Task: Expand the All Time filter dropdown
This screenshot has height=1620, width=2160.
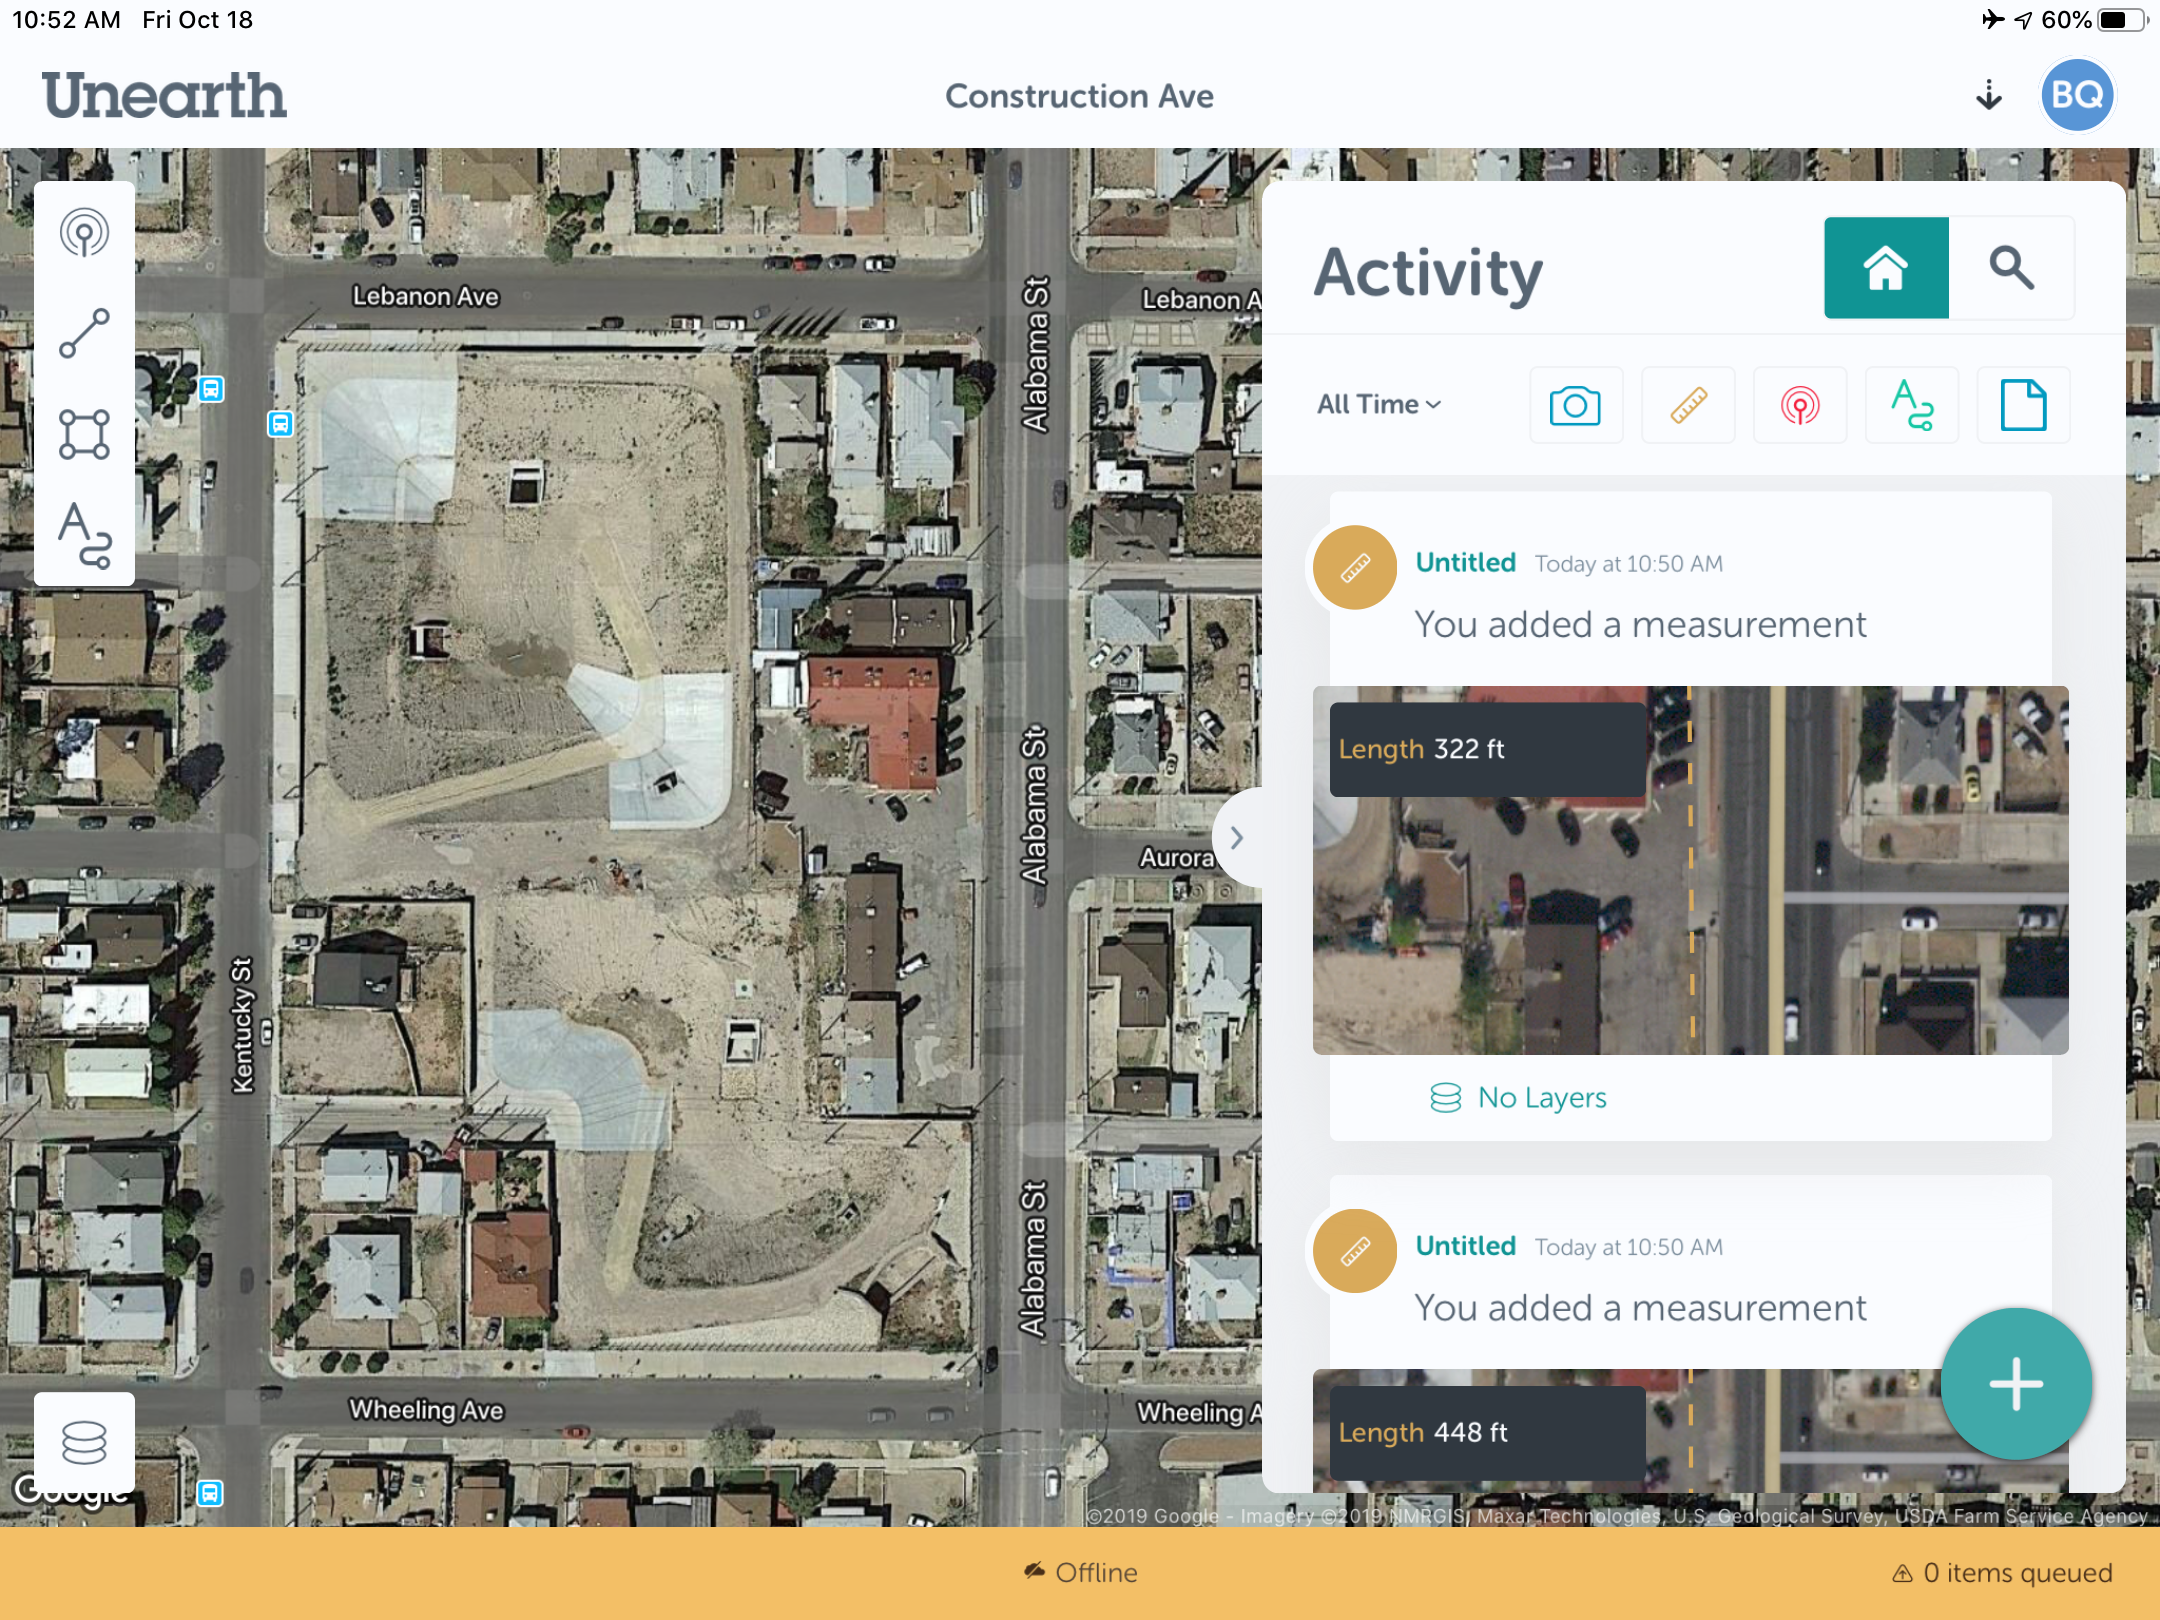Action: 1379,405
